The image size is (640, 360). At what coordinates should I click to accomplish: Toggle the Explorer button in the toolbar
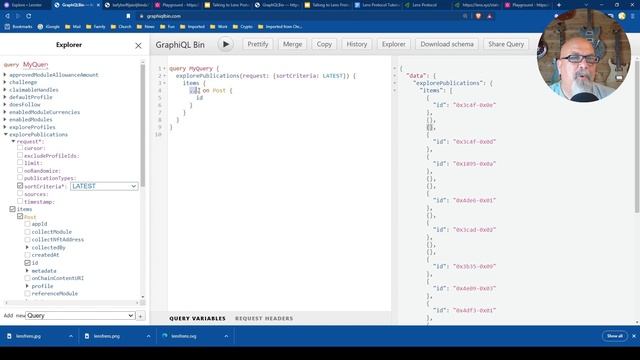tap(394, 44)
